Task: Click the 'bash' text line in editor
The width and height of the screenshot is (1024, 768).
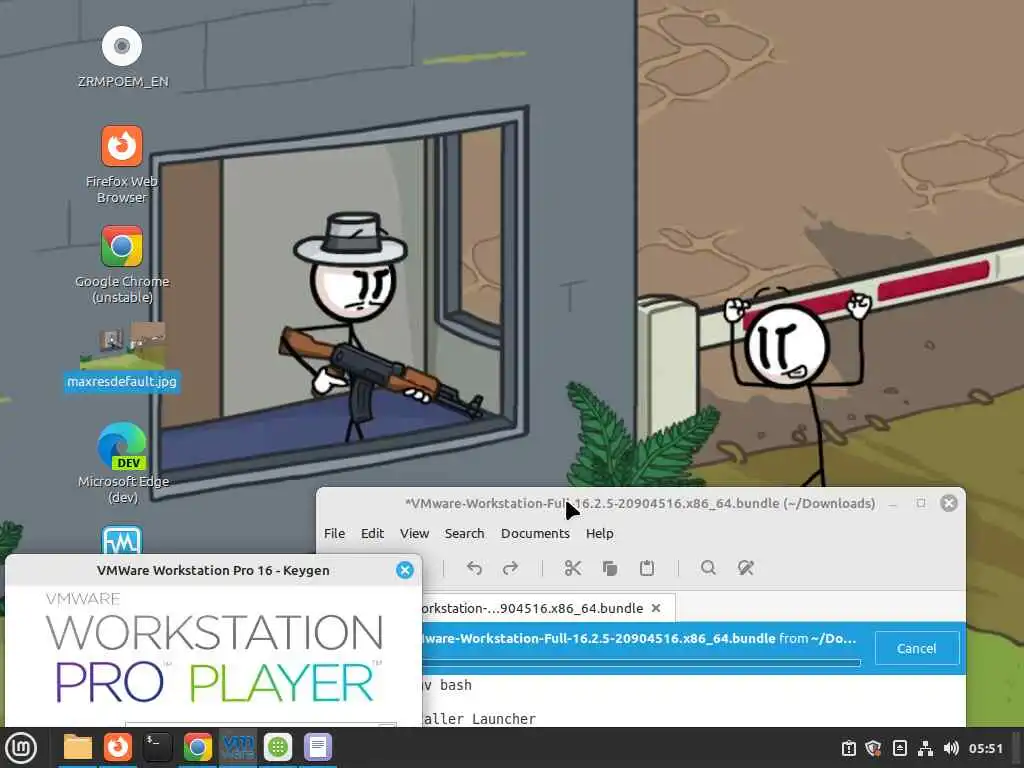Action: point(456,685)
